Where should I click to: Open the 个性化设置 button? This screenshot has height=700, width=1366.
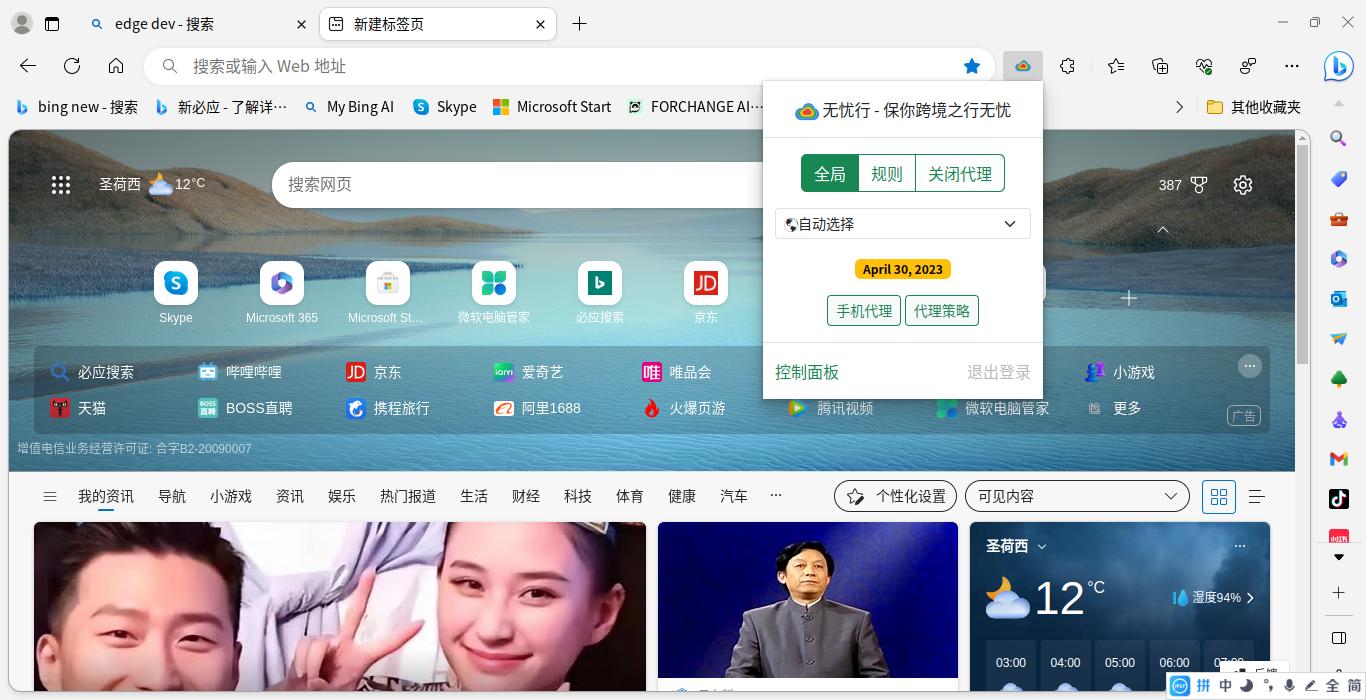tap(896, 496)
